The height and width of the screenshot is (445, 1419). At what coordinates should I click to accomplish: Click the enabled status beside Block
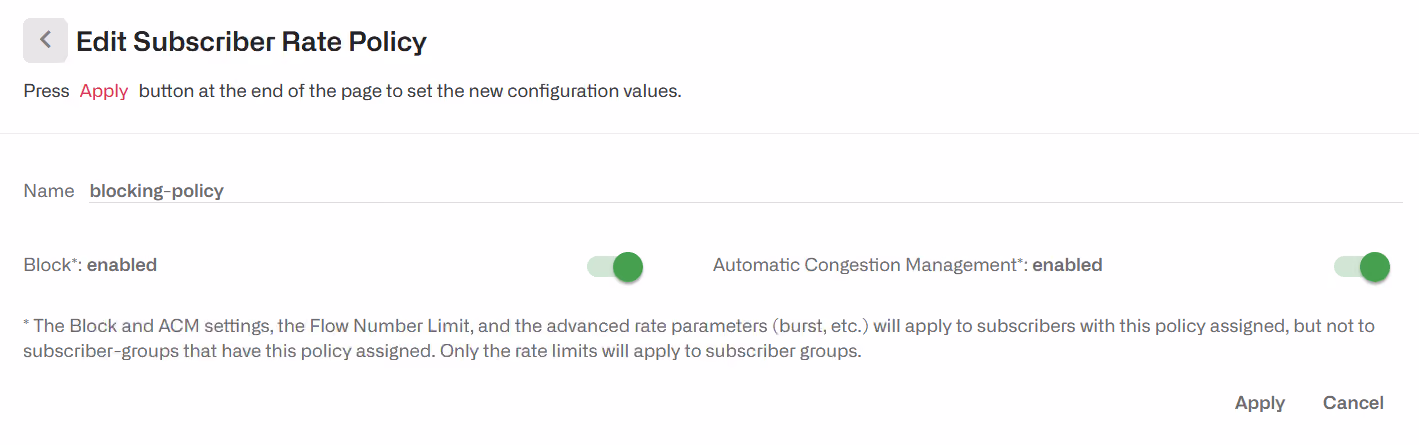[x=122, y=265]
